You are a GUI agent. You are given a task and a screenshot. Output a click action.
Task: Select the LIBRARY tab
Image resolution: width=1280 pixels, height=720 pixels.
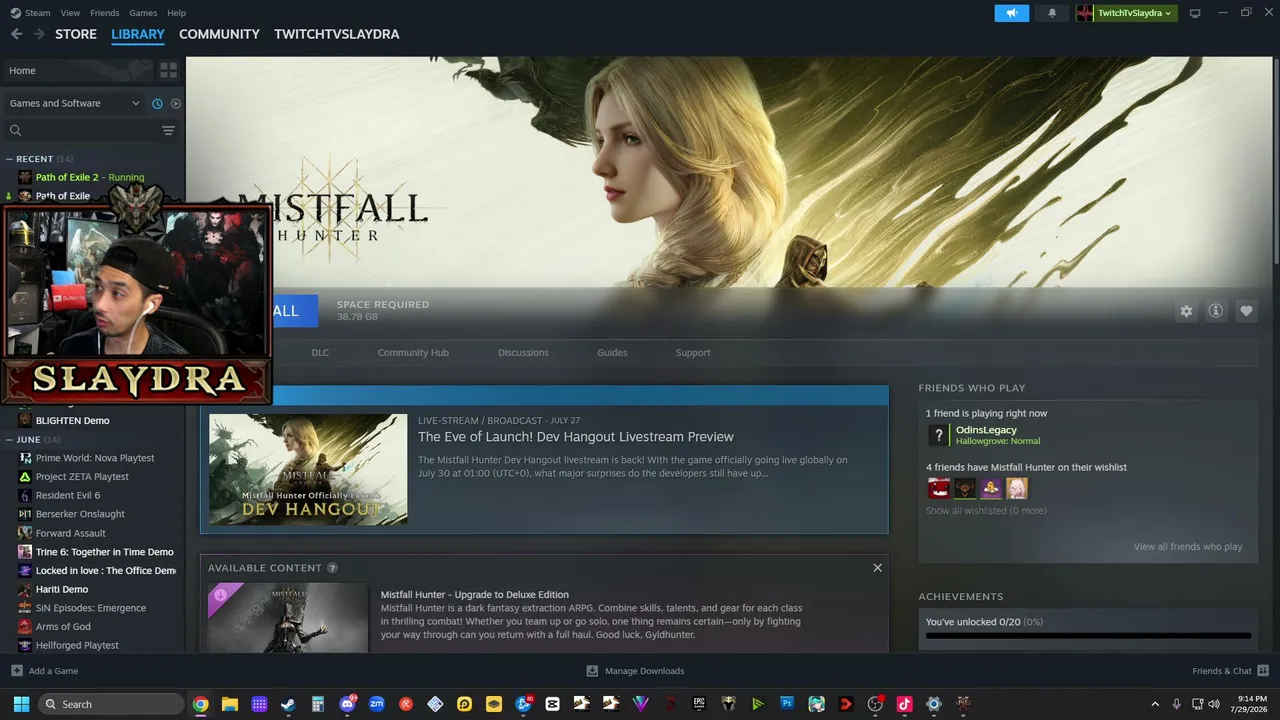(138, 34)
